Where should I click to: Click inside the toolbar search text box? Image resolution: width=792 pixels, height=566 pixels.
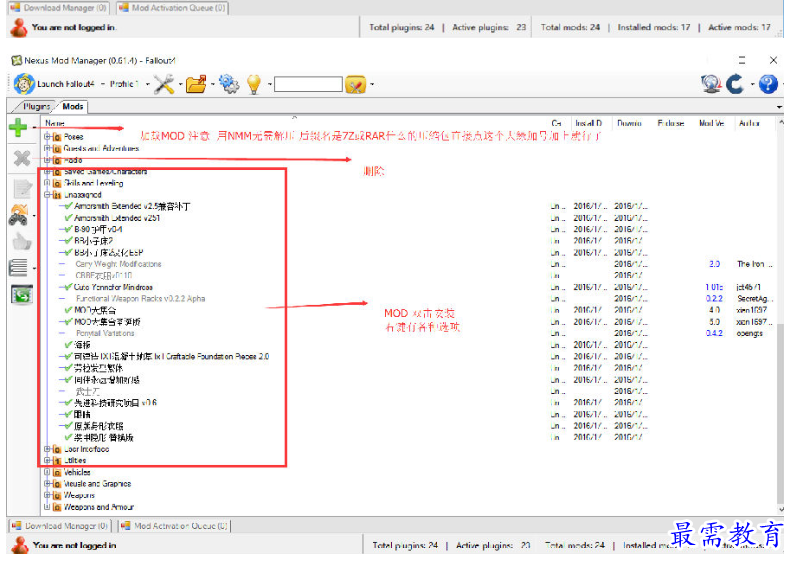(308, 84)
